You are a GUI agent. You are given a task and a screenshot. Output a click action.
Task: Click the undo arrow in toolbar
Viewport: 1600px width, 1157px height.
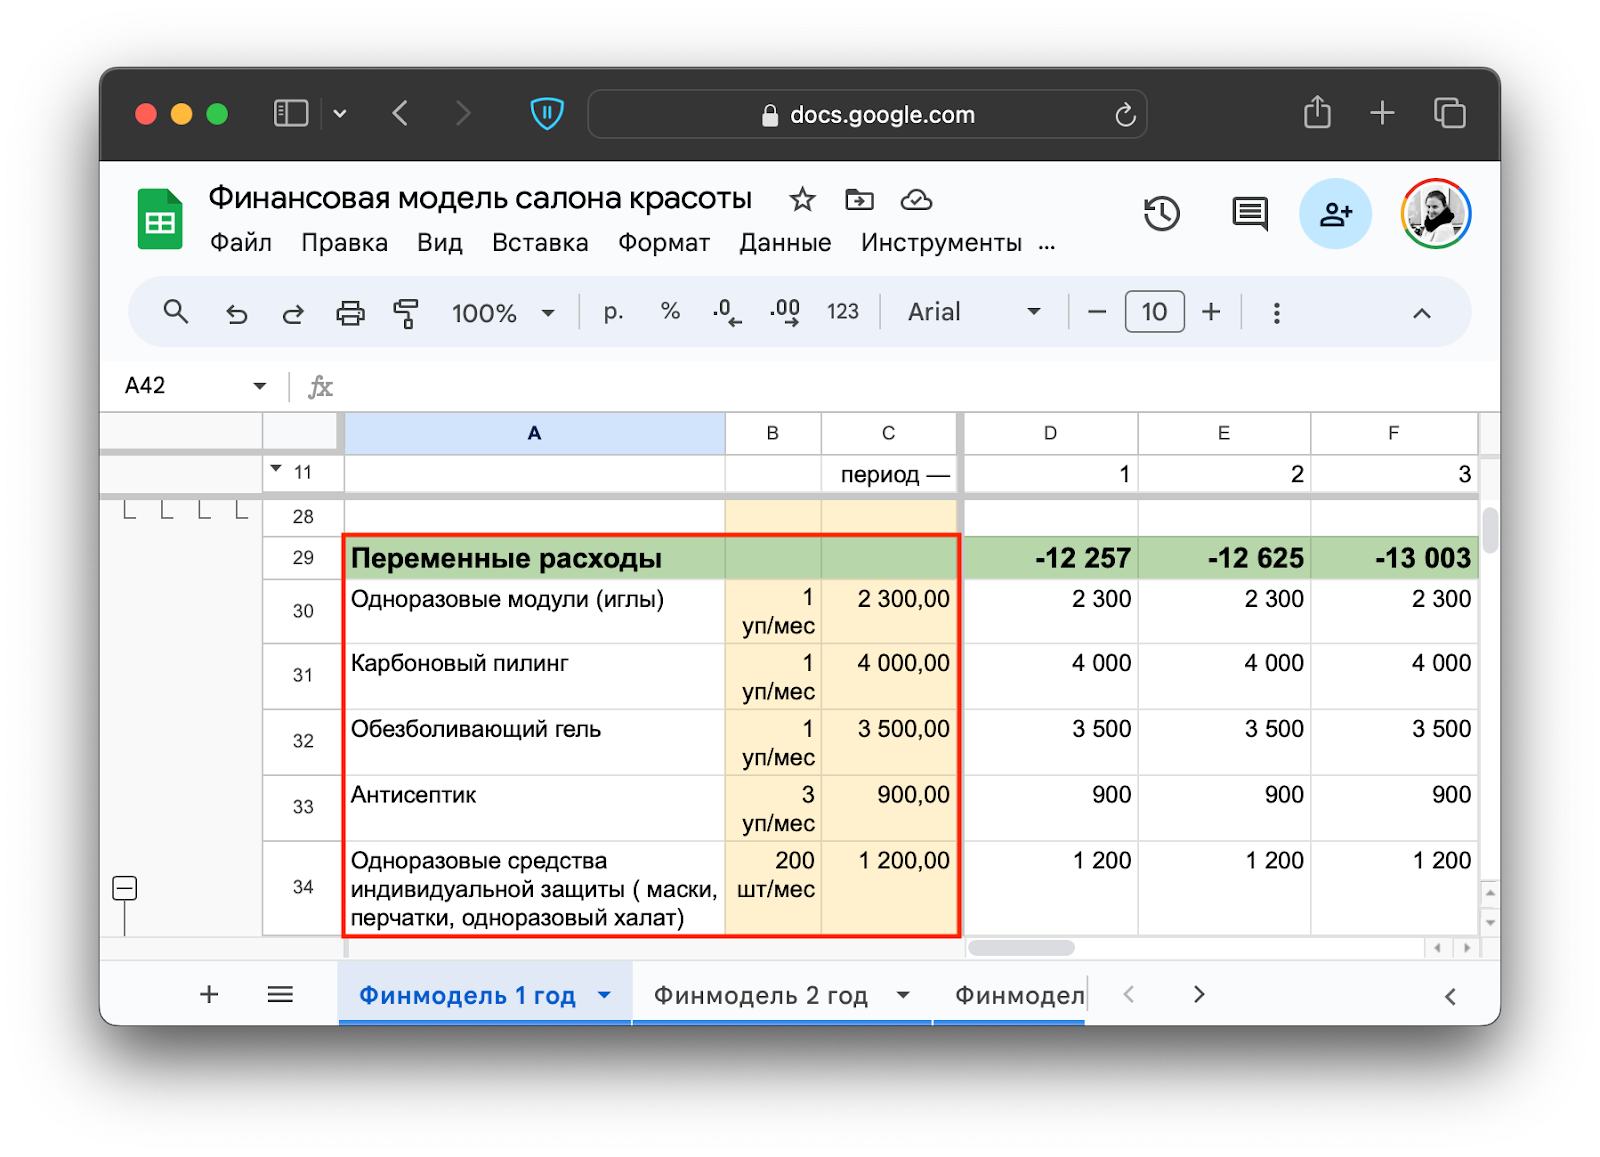point(236,313)
